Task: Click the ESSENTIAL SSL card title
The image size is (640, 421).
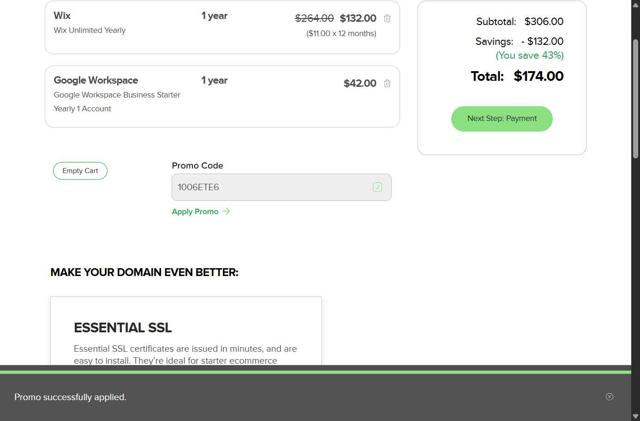Action: (122, 327)
